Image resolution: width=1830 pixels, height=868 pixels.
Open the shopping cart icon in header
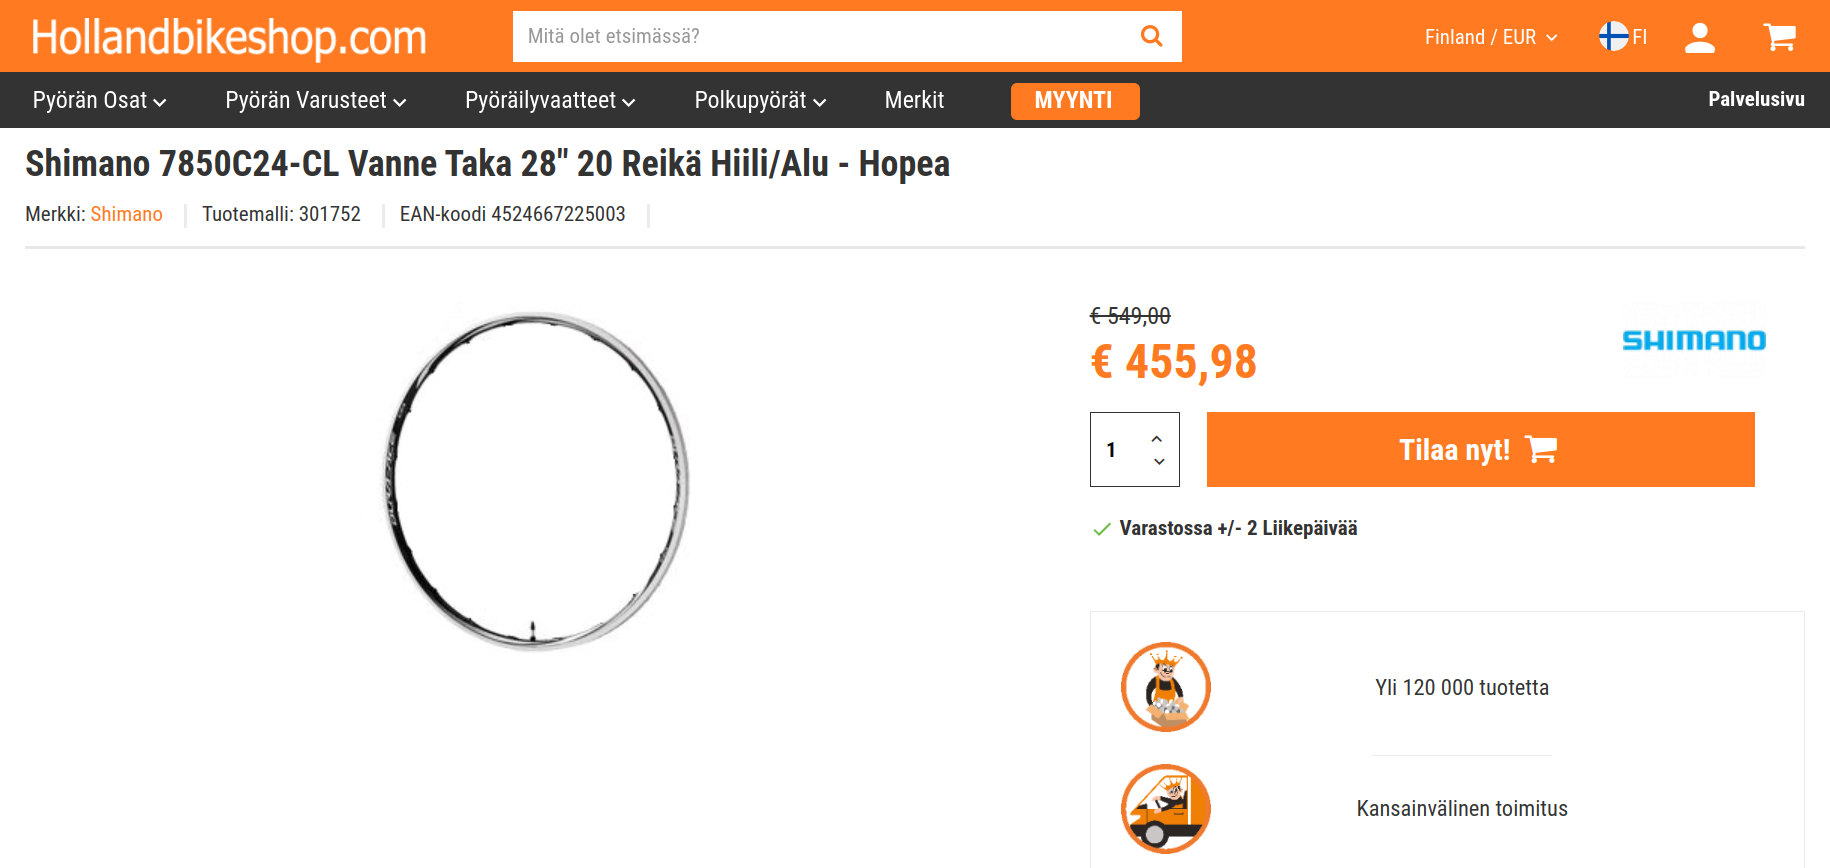(1779, 38)
